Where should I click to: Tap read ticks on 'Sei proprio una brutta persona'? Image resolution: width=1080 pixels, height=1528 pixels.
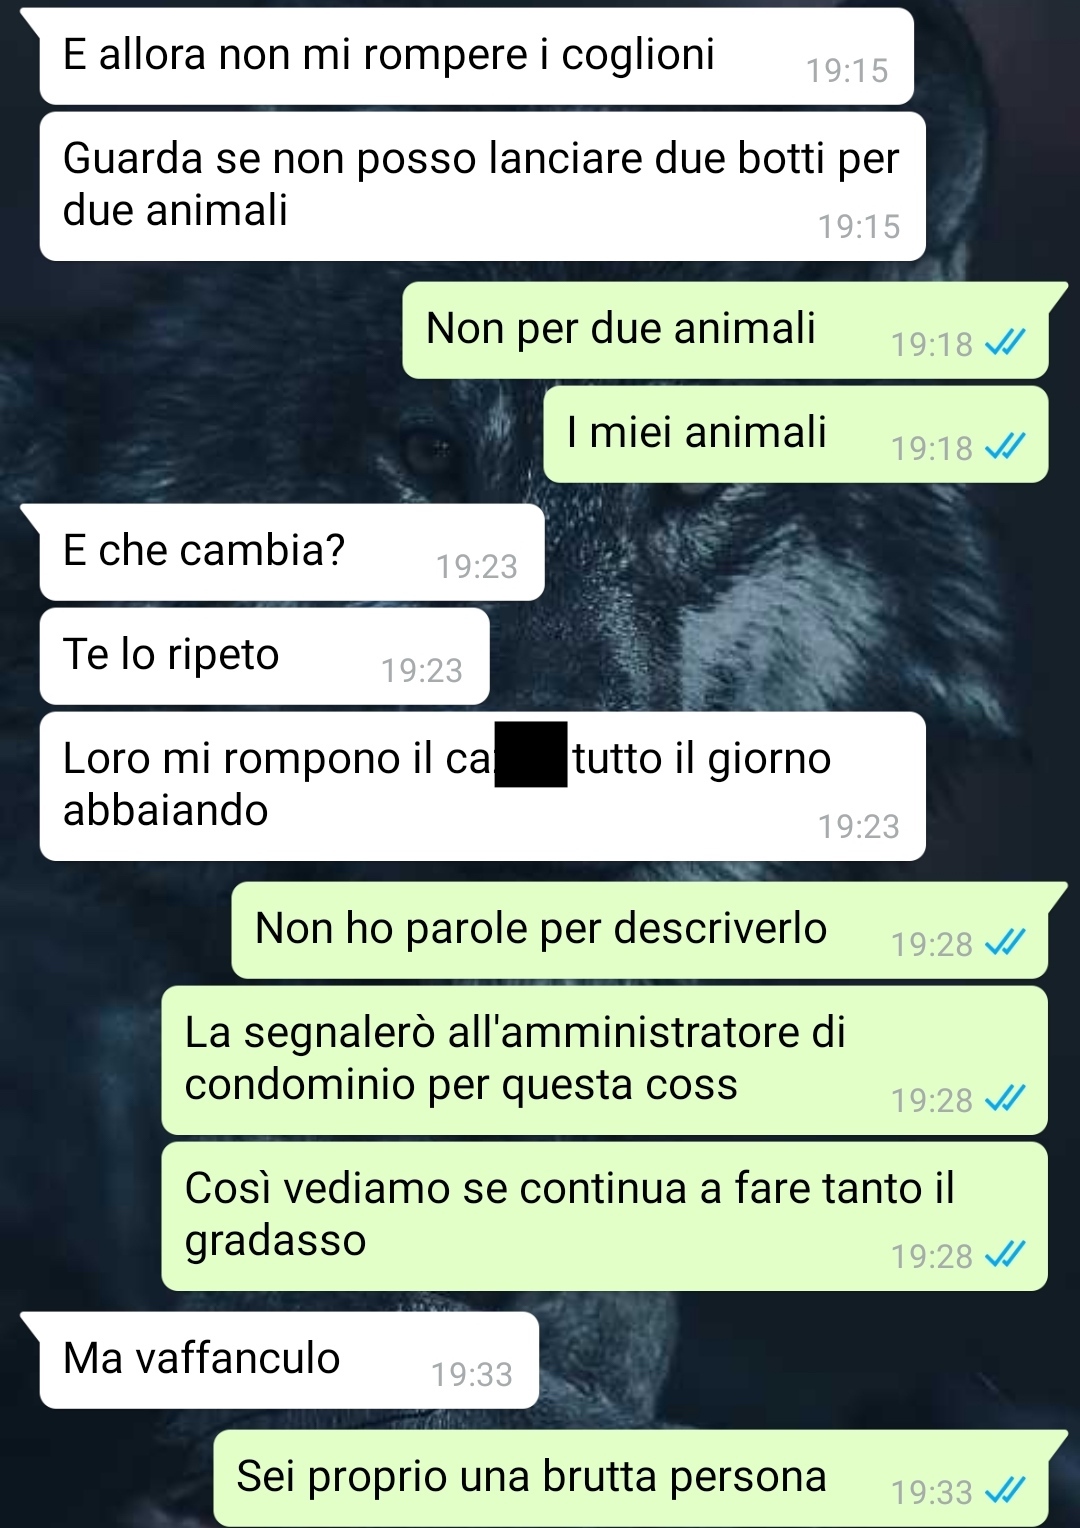(1005, 1491)
